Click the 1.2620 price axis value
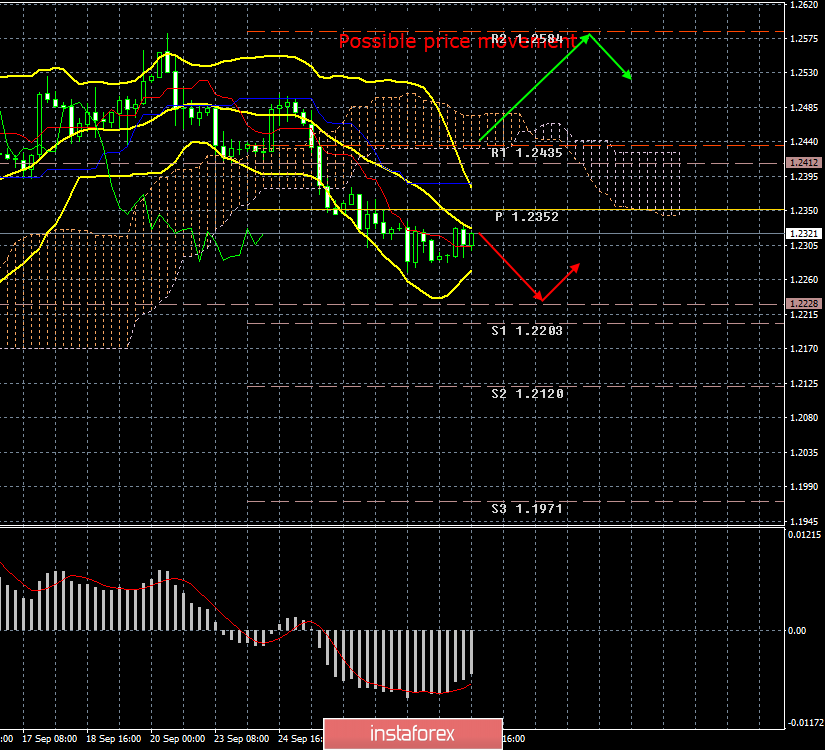Screen dimensions: 825x750 pos(804,5)
